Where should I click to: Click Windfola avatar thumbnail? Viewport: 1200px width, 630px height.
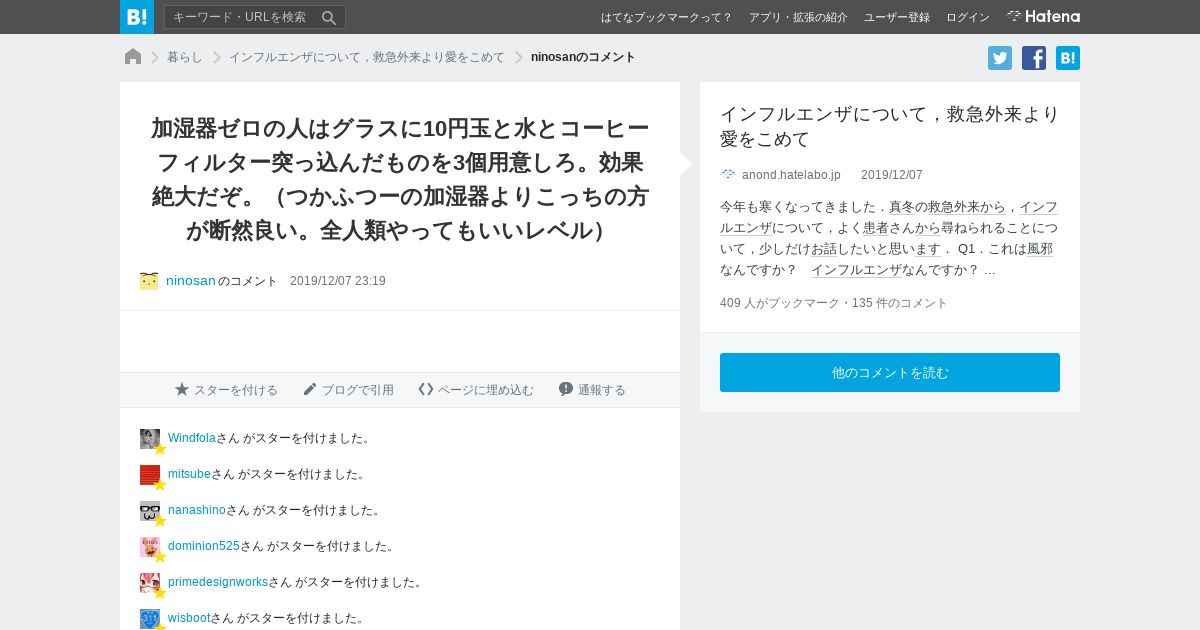pos(150,439)
